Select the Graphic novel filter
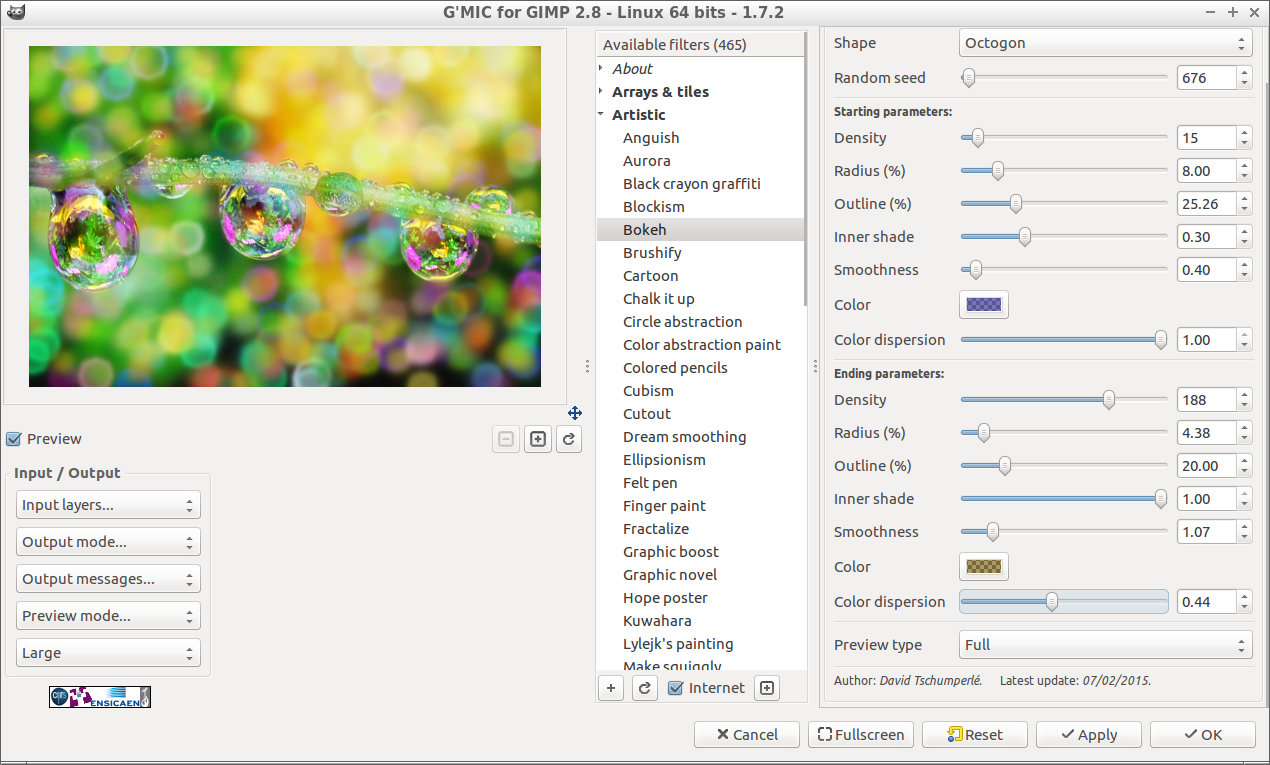 670,575
